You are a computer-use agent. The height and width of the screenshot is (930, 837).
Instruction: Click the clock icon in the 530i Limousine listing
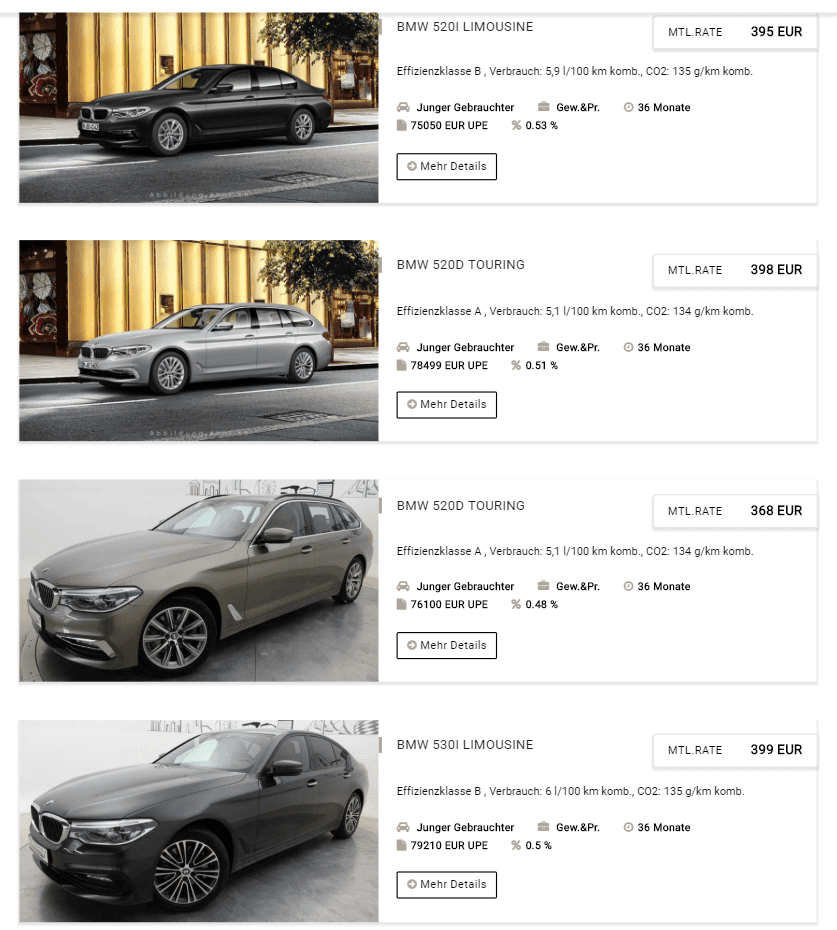[628, 827]
